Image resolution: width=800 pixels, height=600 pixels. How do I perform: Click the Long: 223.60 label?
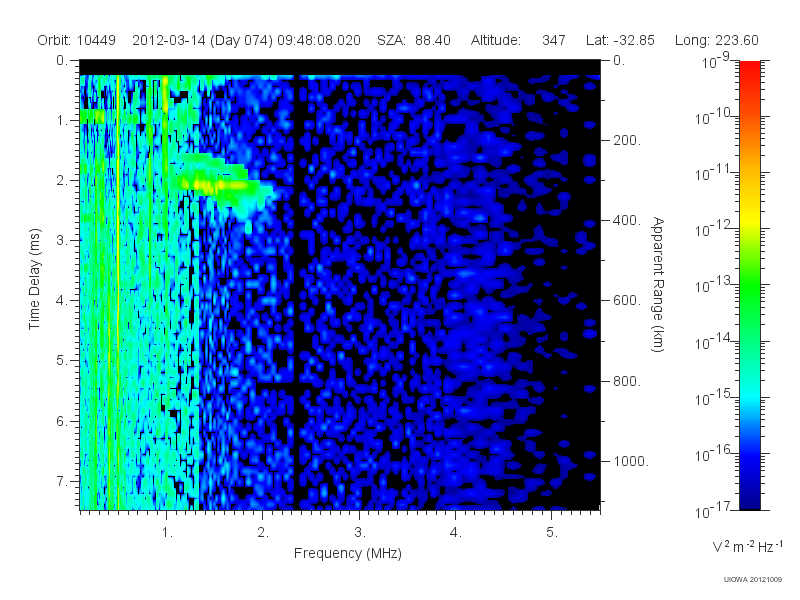tap(716, 40)
